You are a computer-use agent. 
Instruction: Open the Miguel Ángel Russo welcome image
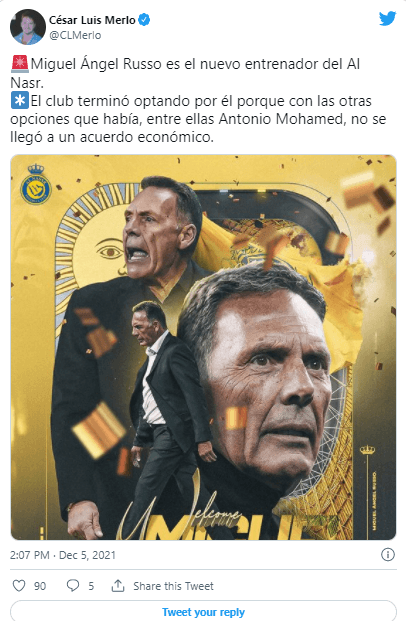pos(203,347)
